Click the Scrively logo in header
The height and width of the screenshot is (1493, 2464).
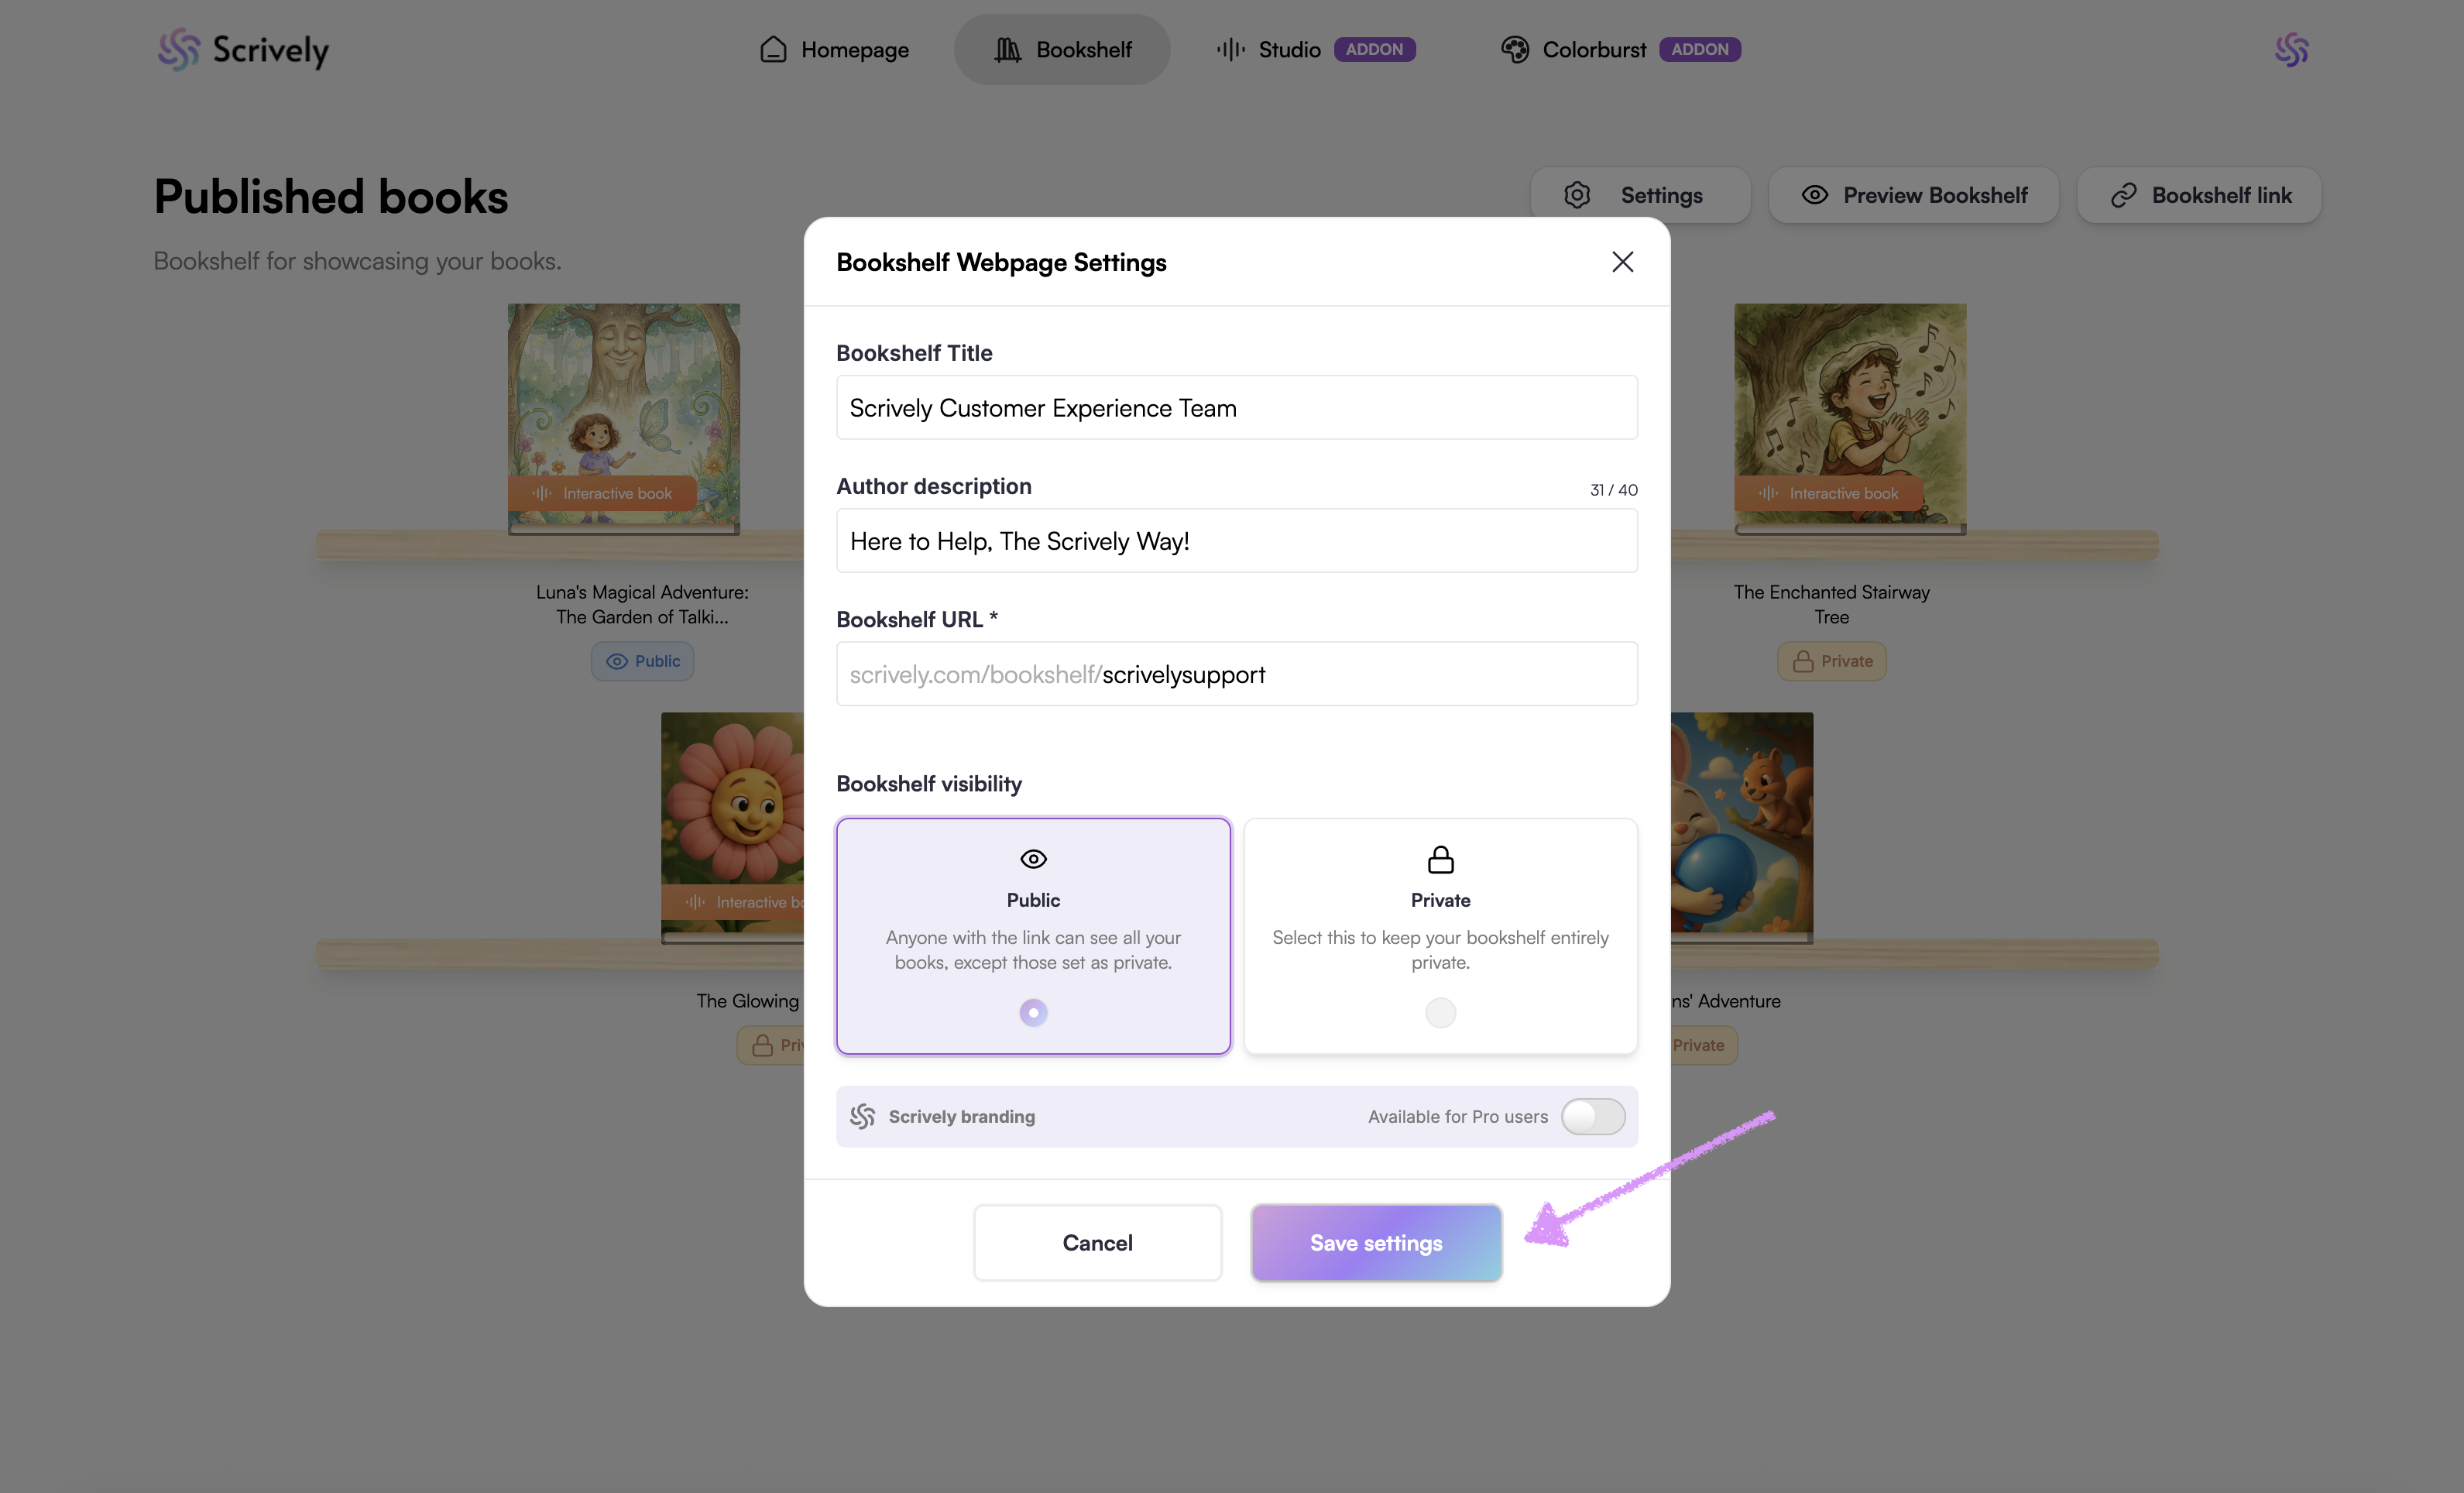click(243, 49)
